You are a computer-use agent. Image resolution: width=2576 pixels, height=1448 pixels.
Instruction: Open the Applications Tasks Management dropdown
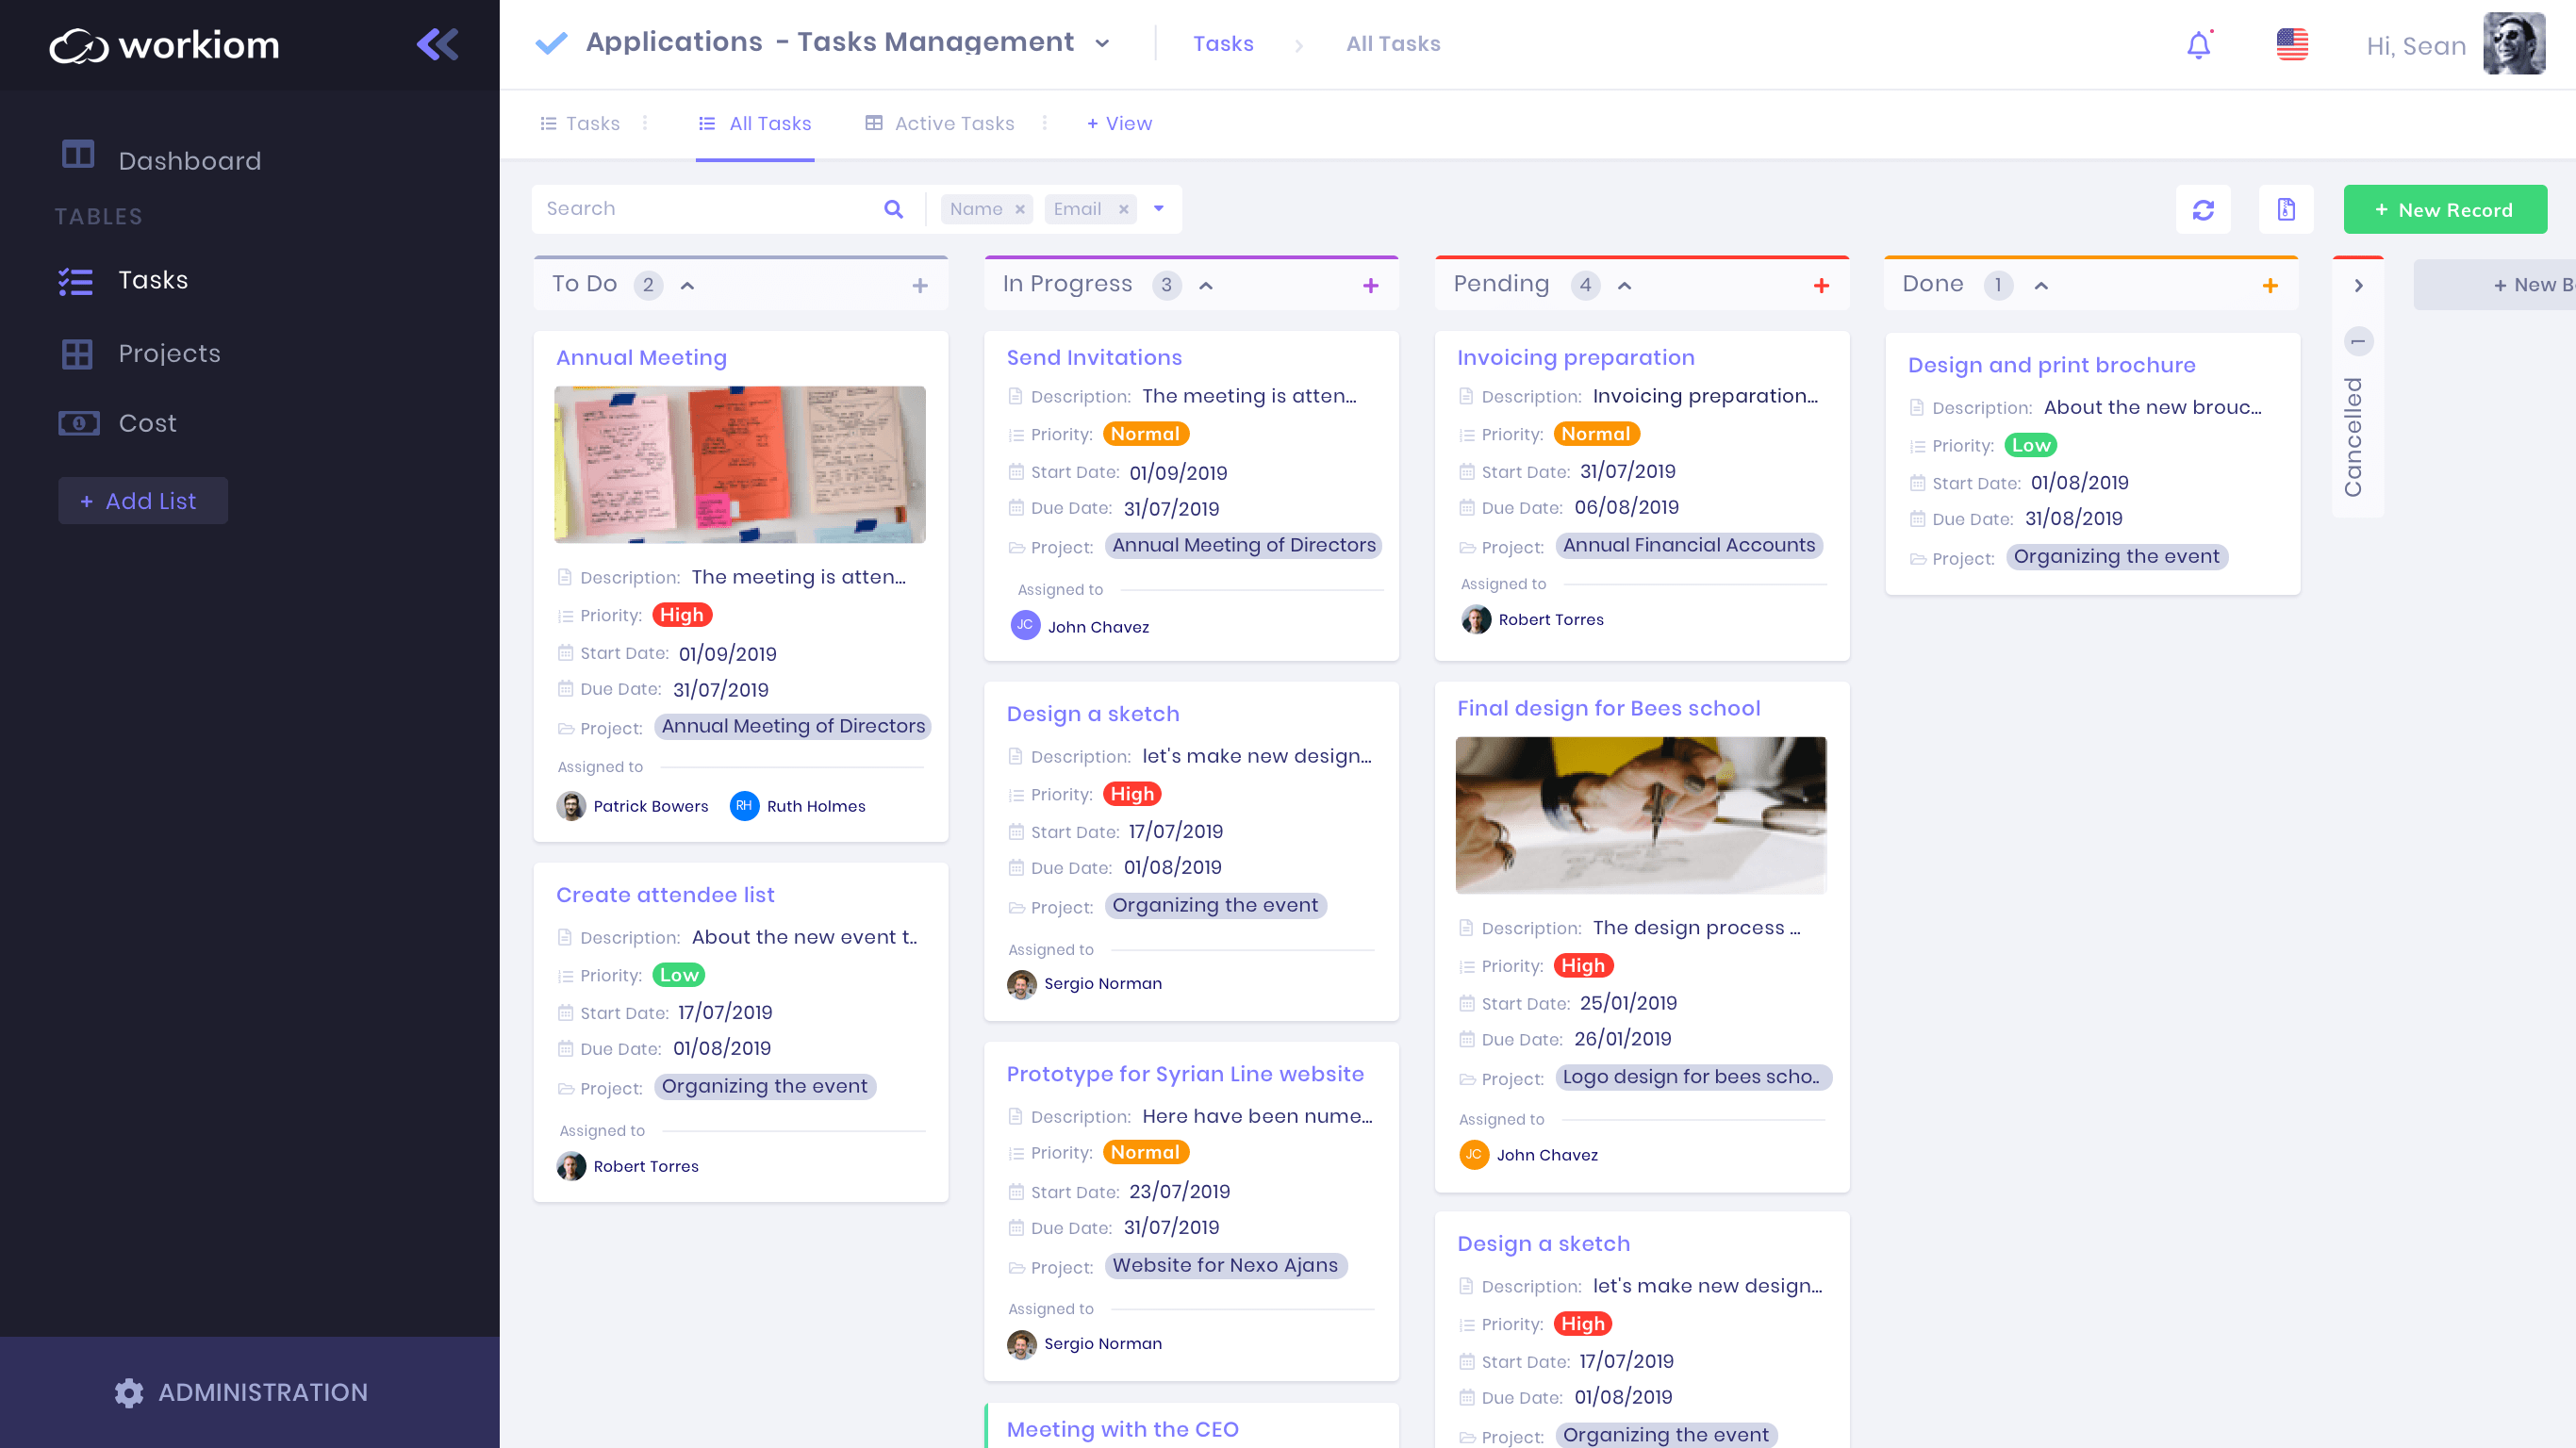pyautogui.click(x=1102, y=44)
